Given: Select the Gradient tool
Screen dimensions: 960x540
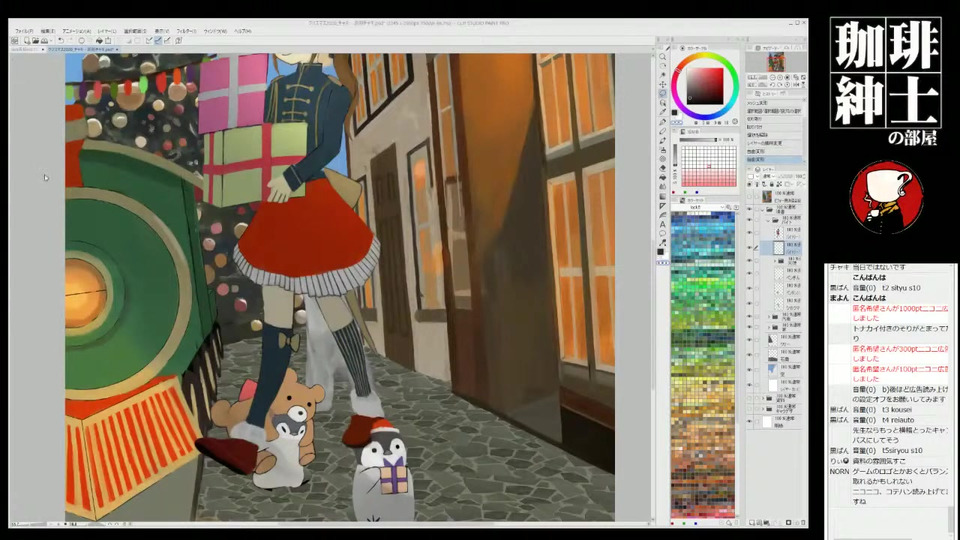Looking at the screenshot, I should [662, 197].
